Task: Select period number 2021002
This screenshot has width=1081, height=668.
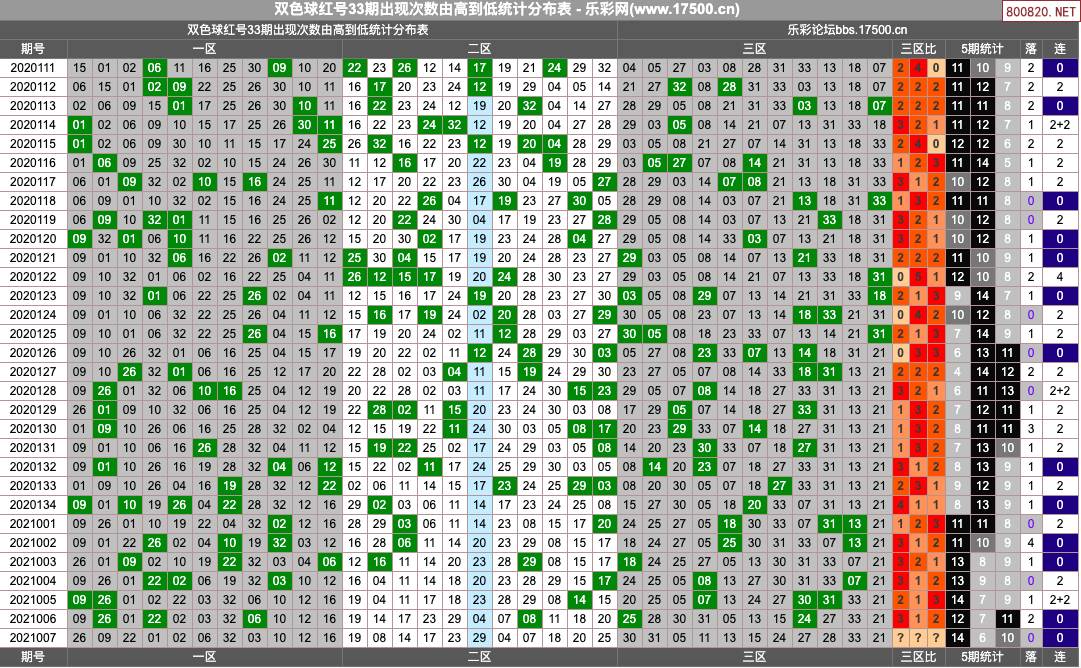Action: [33, 543]
